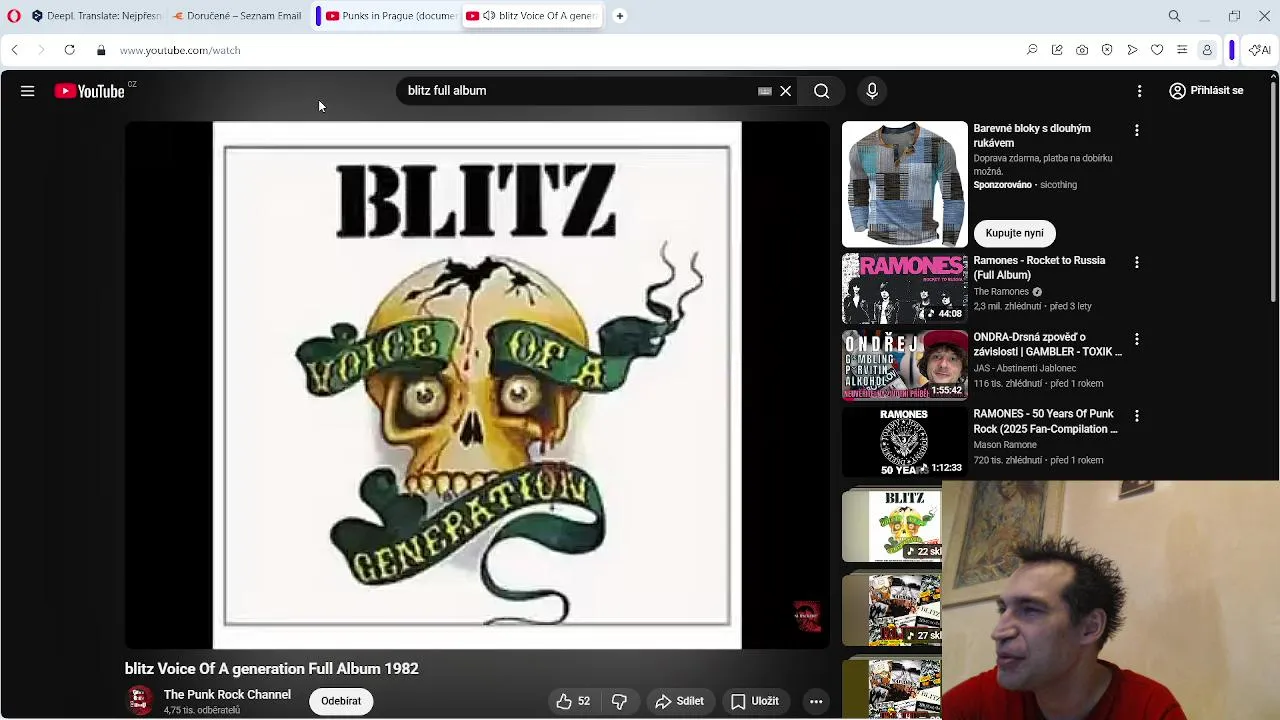Open the browser profile account icon
The width and height of the screenshot is (1280, 720).
click(x=1207, y=50)
